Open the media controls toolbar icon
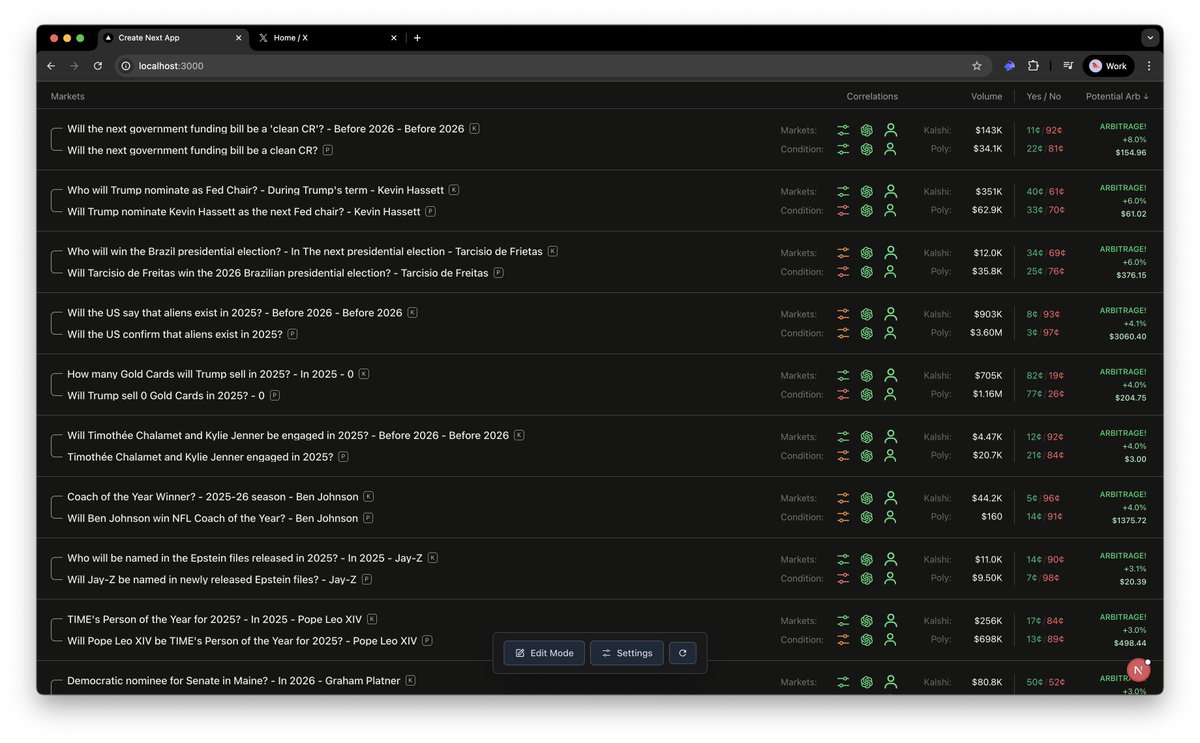The width and height of the screenshot is (1200, 743). (1068, 66)
